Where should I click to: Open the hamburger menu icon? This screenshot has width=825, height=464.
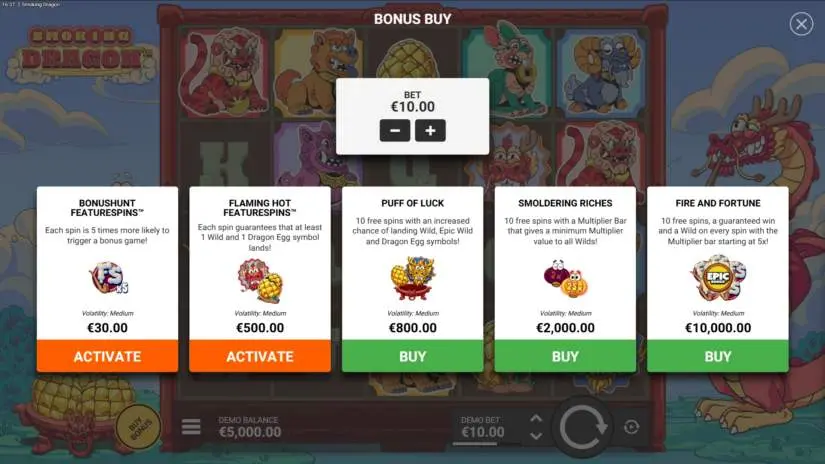(191, 427)
